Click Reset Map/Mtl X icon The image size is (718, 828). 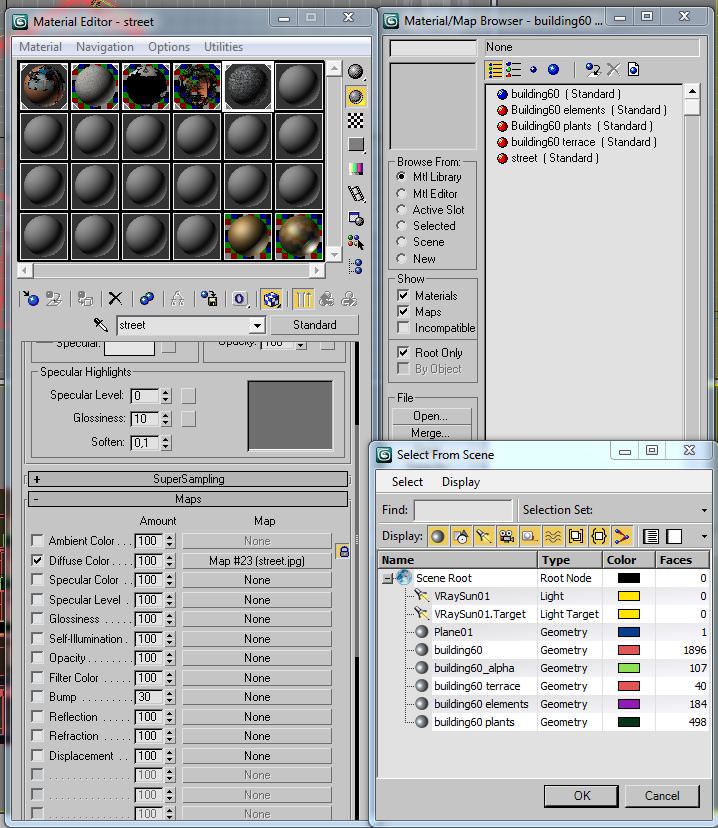point(115,299)
